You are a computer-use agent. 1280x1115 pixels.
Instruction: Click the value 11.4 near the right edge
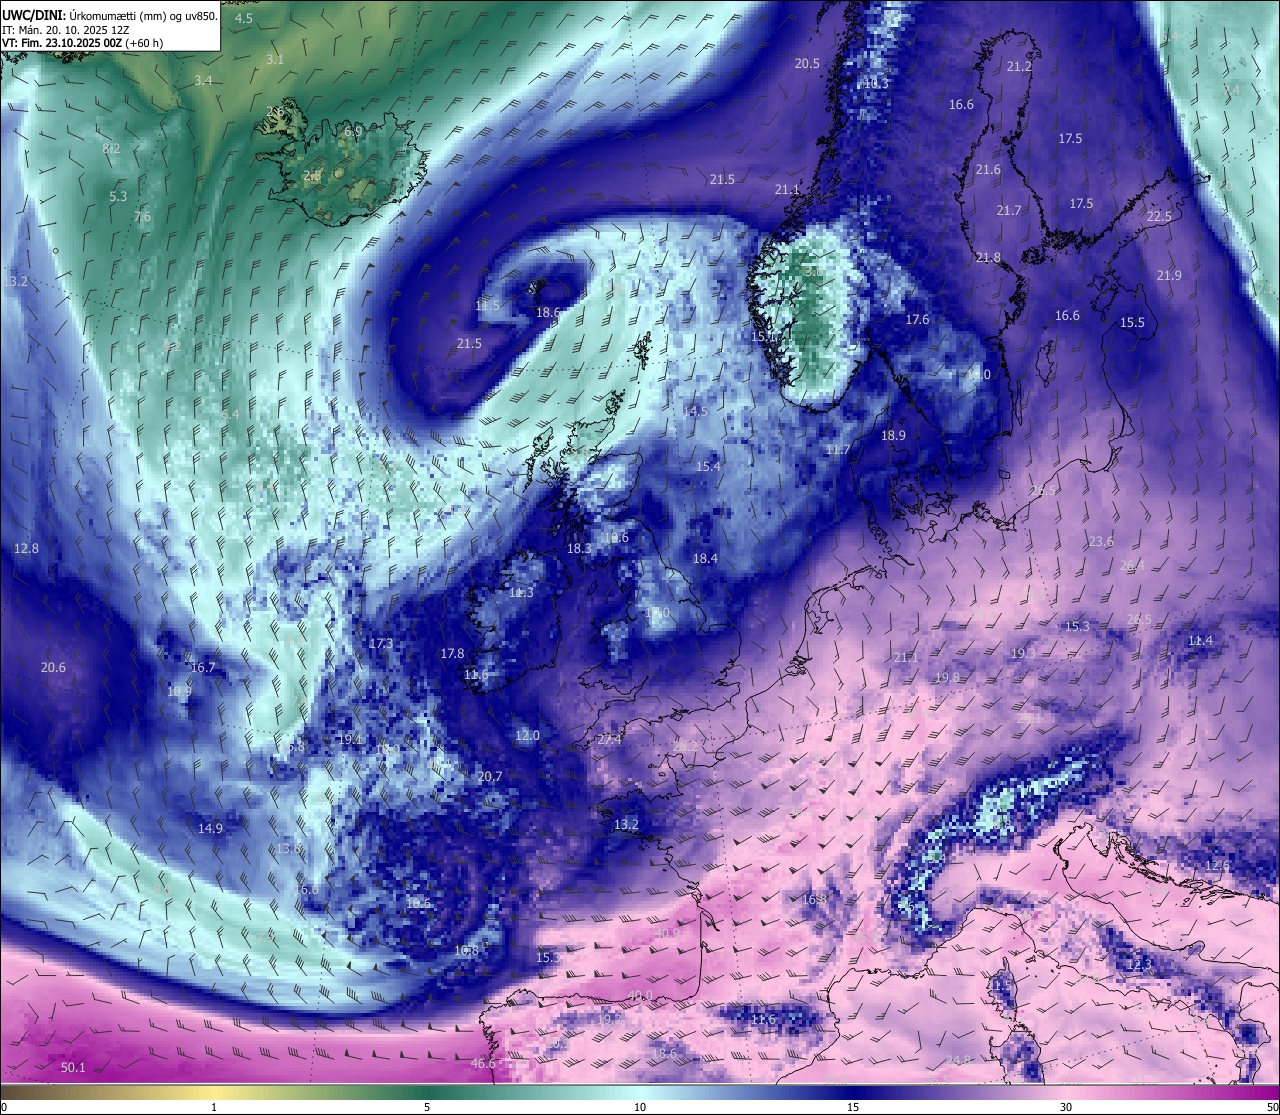click(x=1200, y=641)
